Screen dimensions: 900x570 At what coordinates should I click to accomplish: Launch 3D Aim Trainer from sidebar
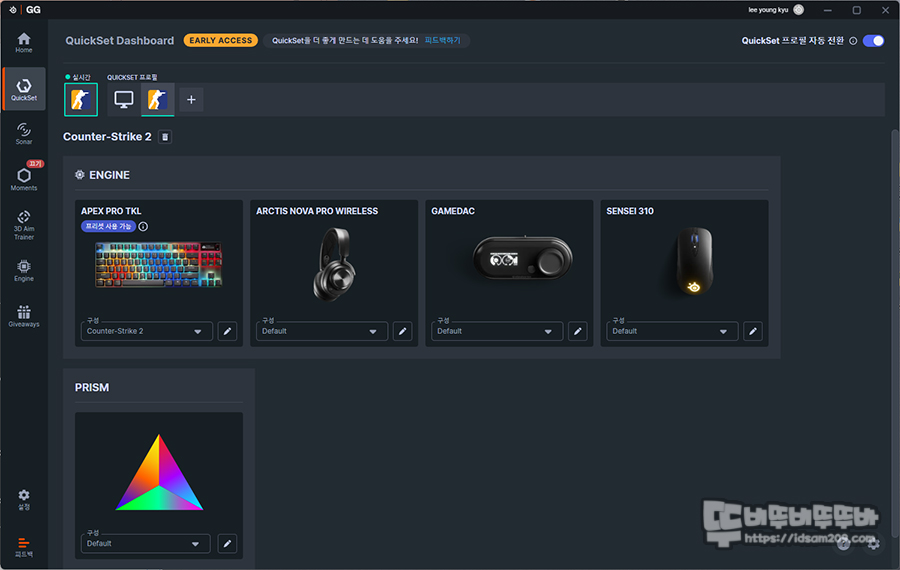click(x=24, y=225)
